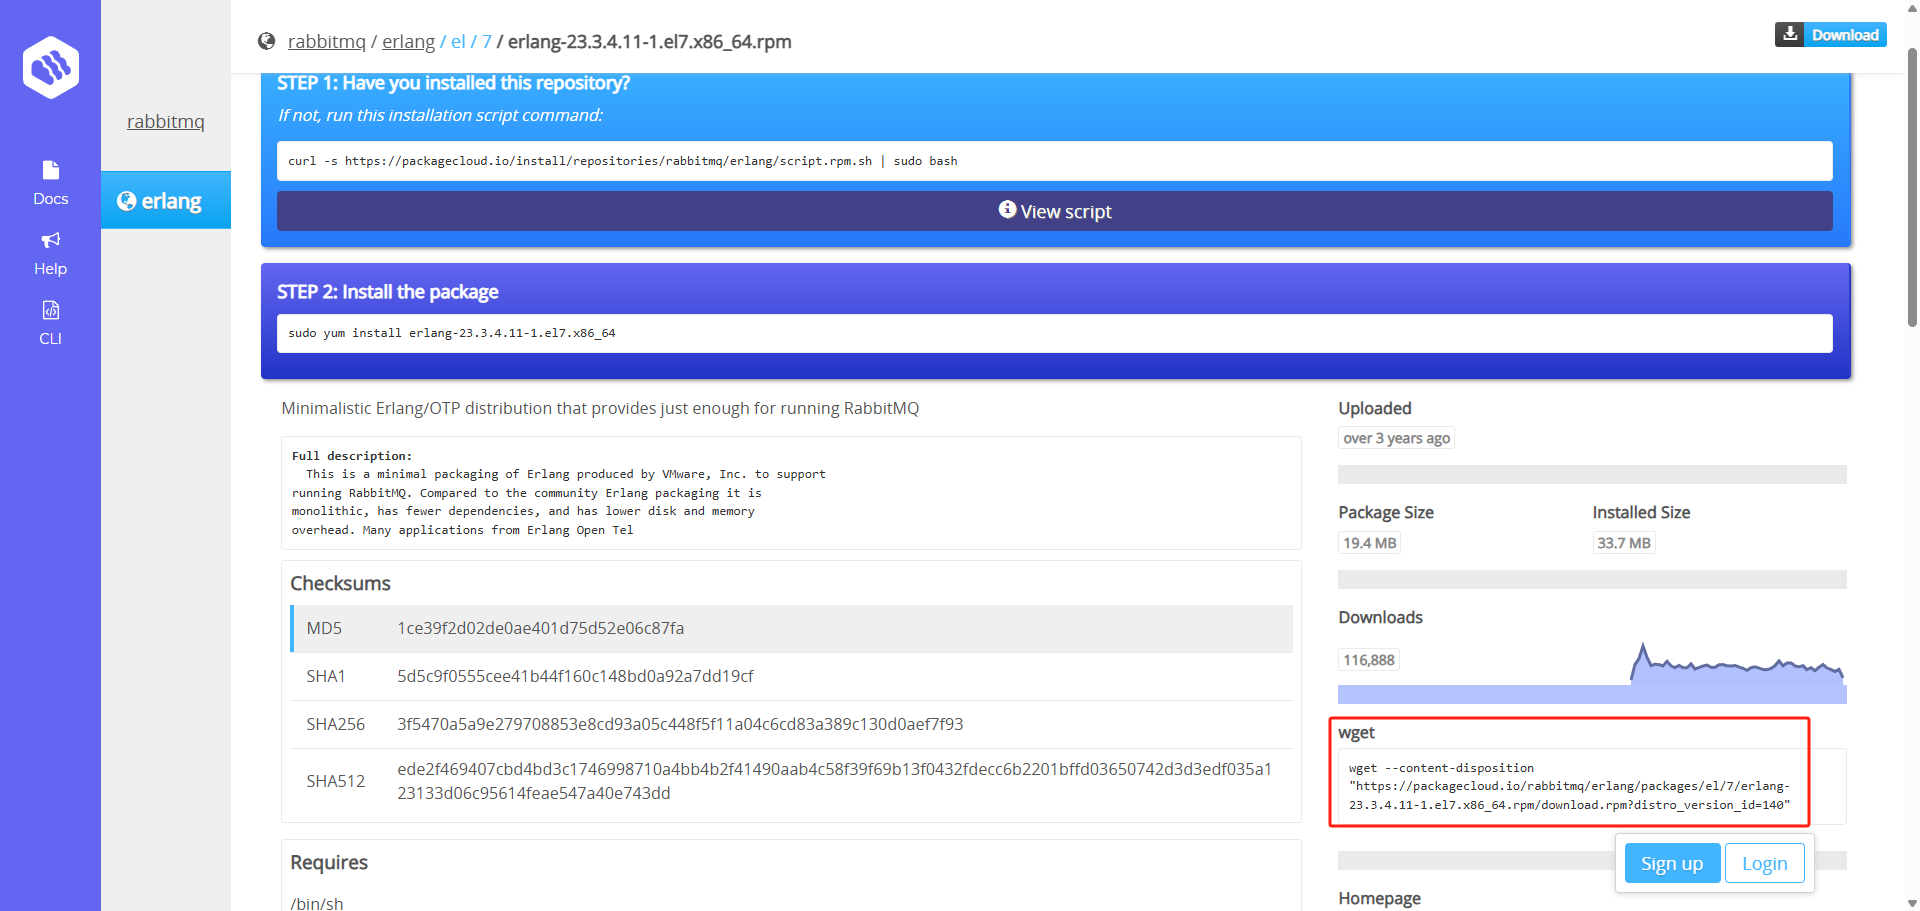Click the page vertical scrollbar

[1912, 188]
